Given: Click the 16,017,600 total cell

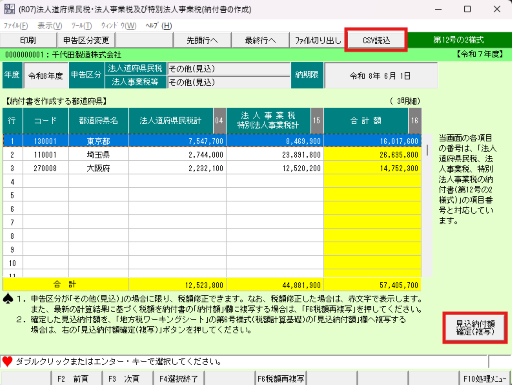Looking at the screenshot, I should (x=372, y=141).
